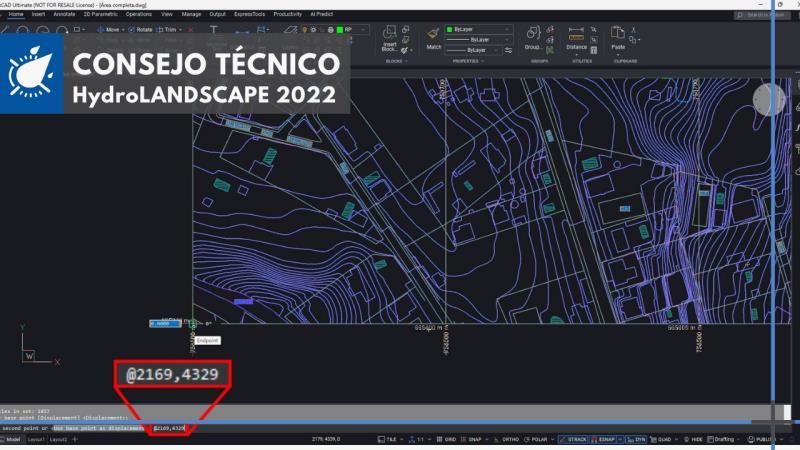The image size is (800, 450).
Task: Toggle DYN dynamic input in status bar
Action: [636, 439]
